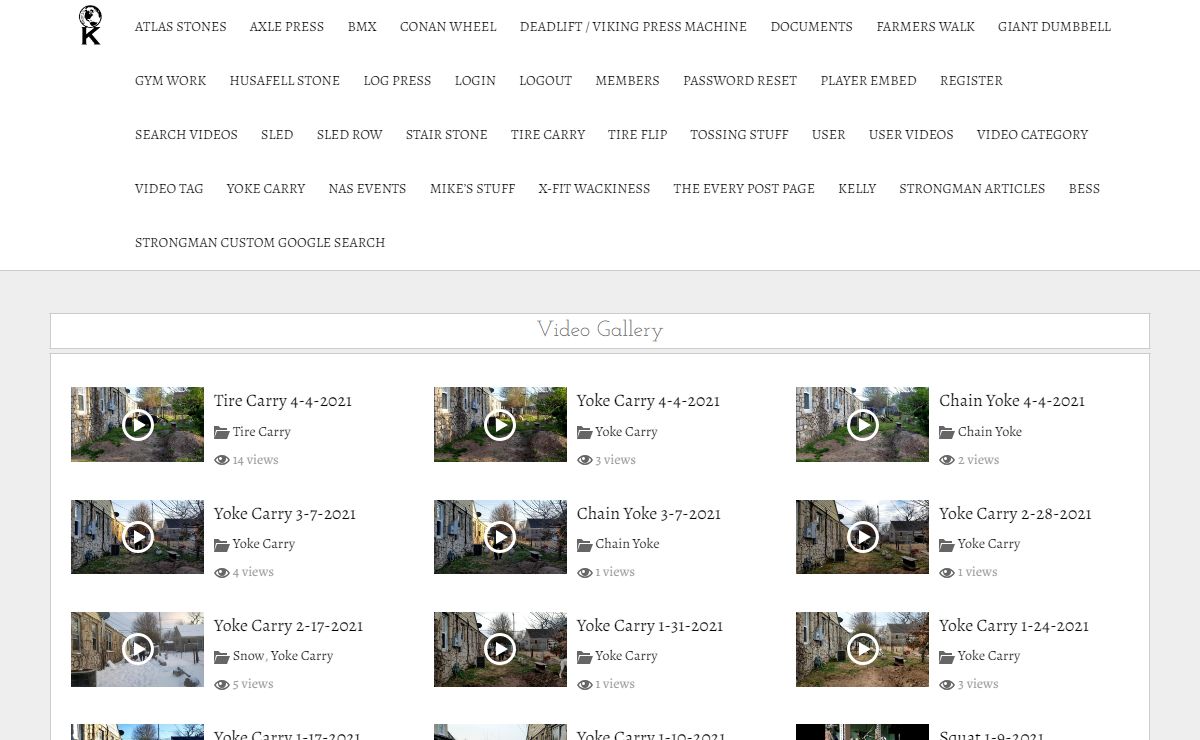Open Tossing Stuff in the navigation

pyautogui.click(x=739, y=135)
